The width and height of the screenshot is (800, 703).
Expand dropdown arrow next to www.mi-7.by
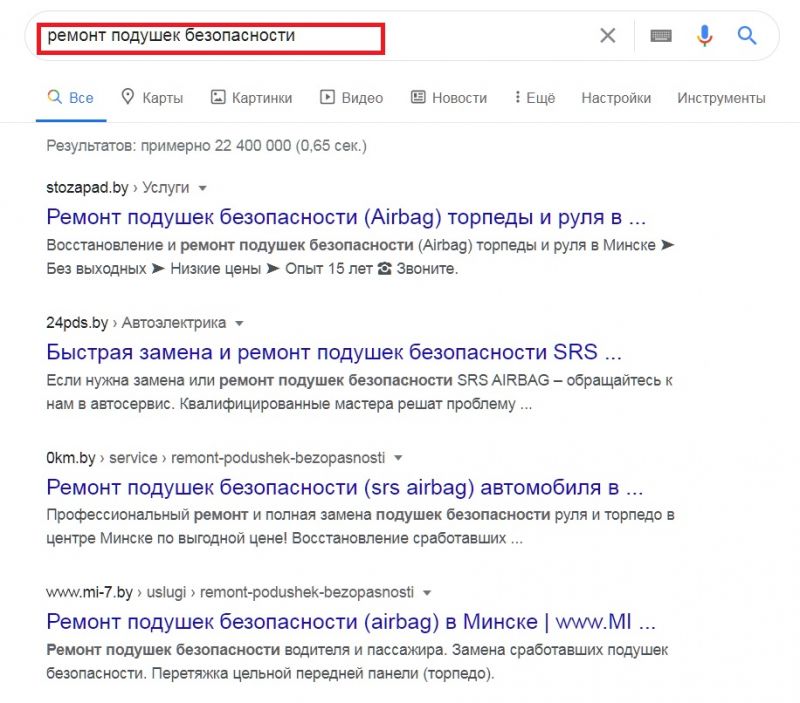[427, 592]
